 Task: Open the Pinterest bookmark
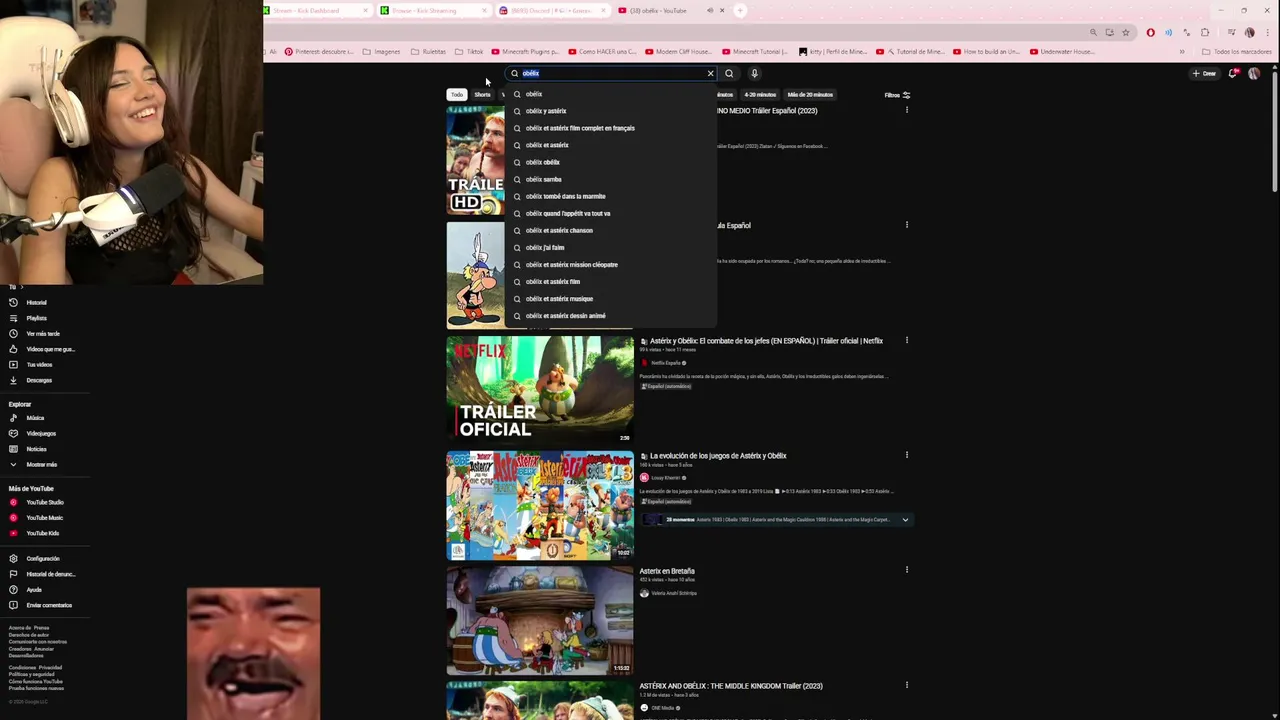click(x=319, y=51)
